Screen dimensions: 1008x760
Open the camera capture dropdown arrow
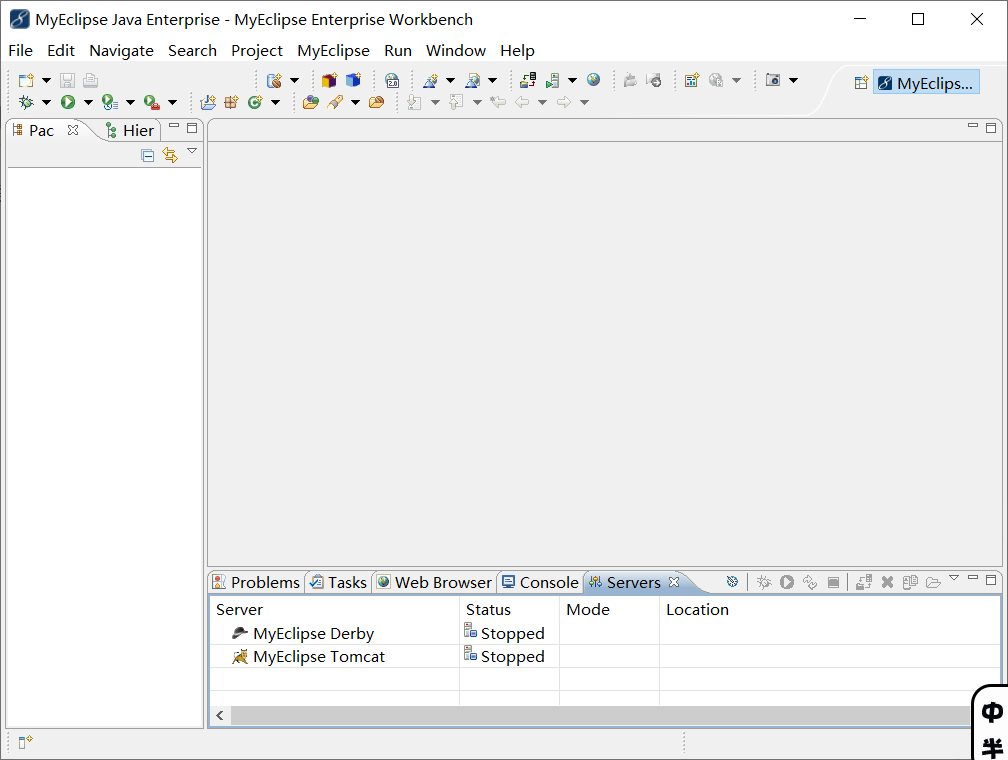[x=793, y=80]
